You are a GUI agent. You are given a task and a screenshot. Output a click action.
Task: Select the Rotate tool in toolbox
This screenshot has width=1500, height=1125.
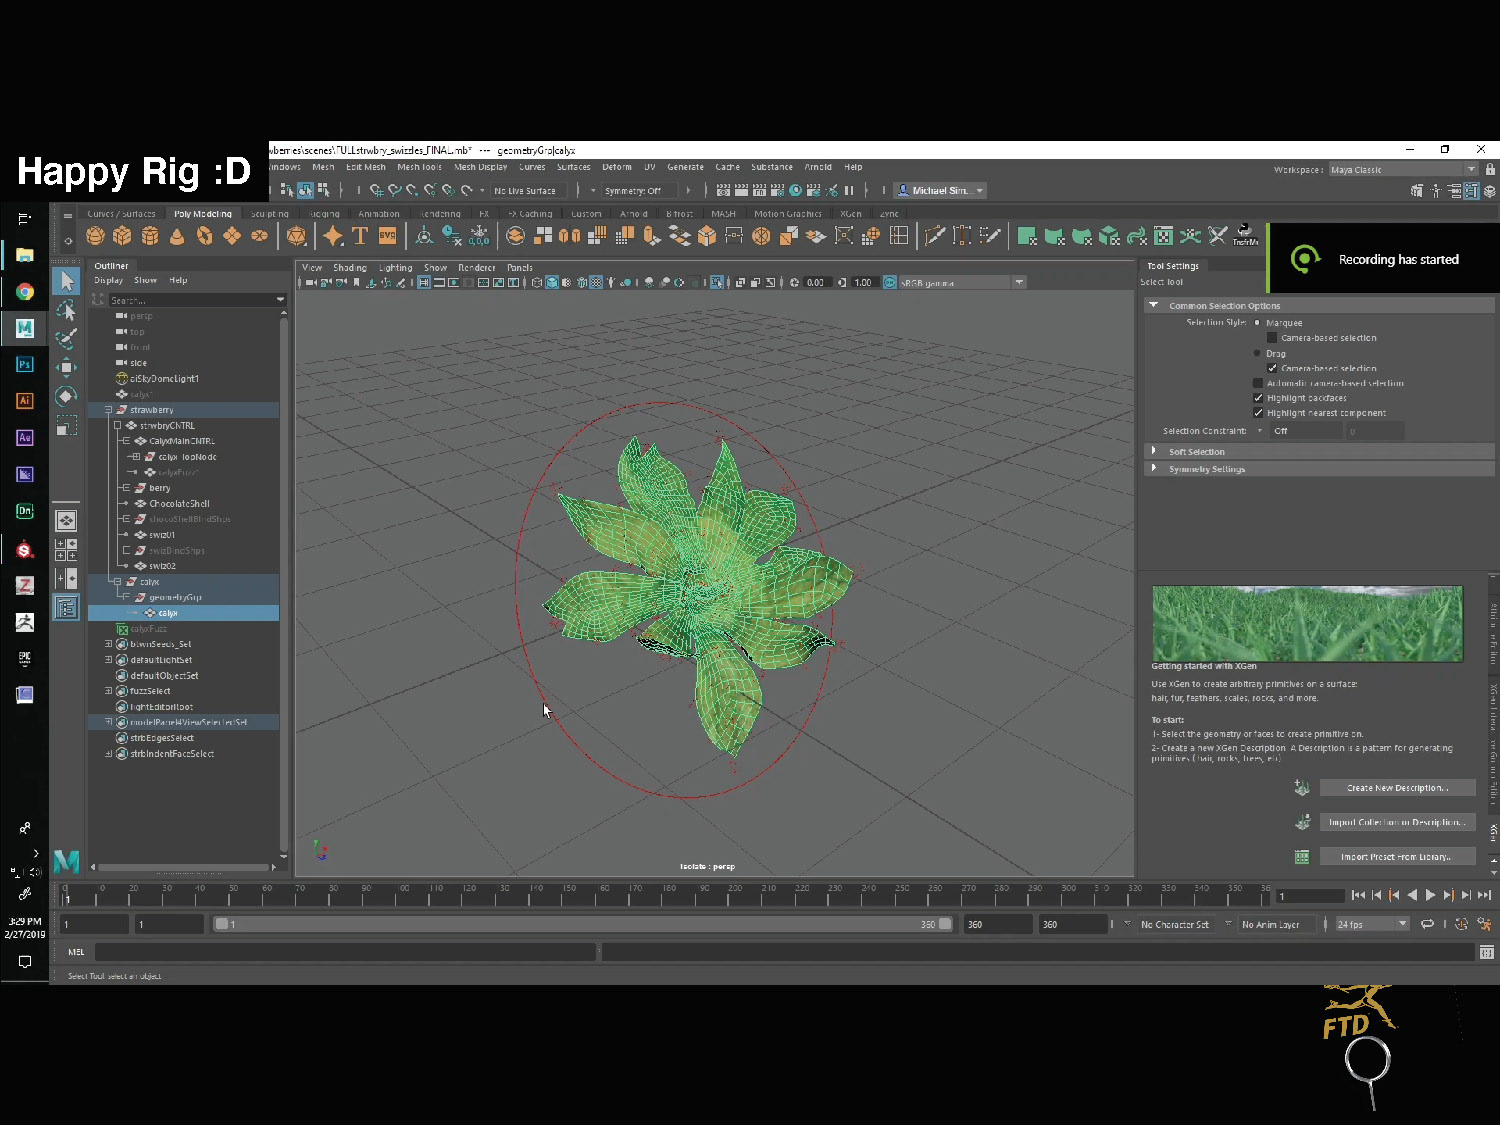tap(66, 396)
